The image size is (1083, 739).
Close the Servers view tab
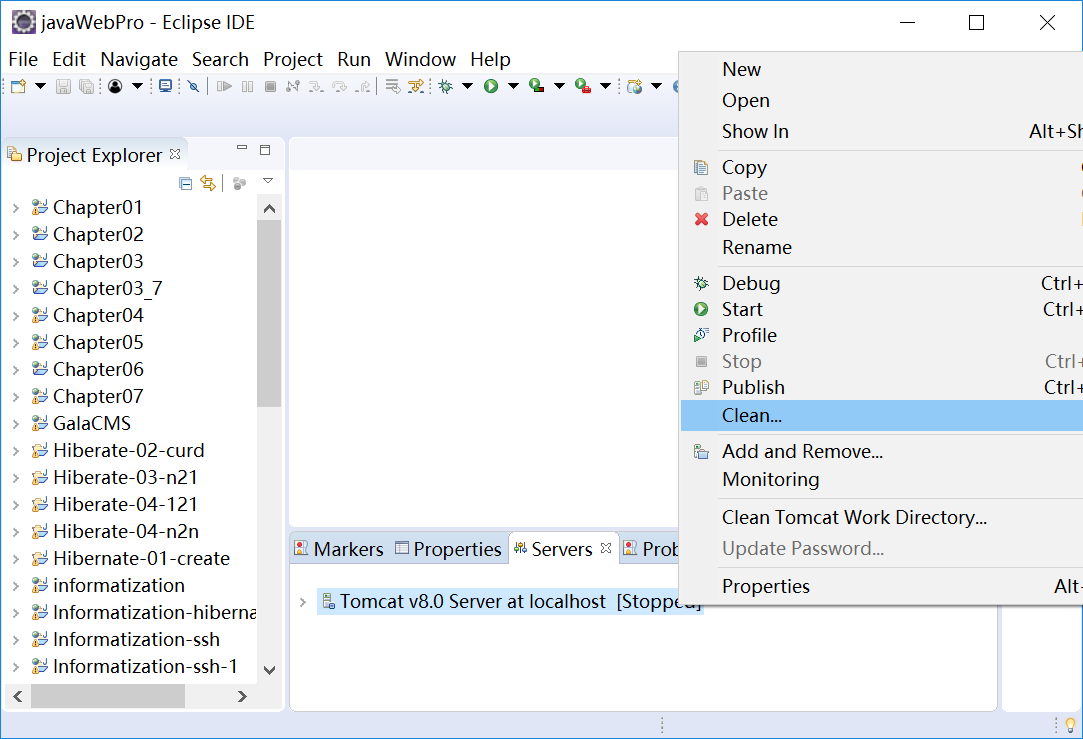click(x=606, y=548)
